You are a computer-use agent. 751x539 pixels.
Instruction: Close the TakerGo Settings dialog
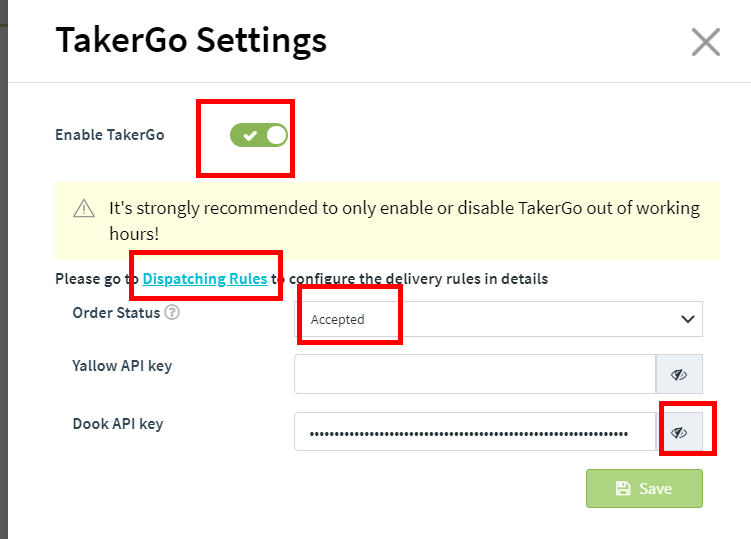[705, 42]
